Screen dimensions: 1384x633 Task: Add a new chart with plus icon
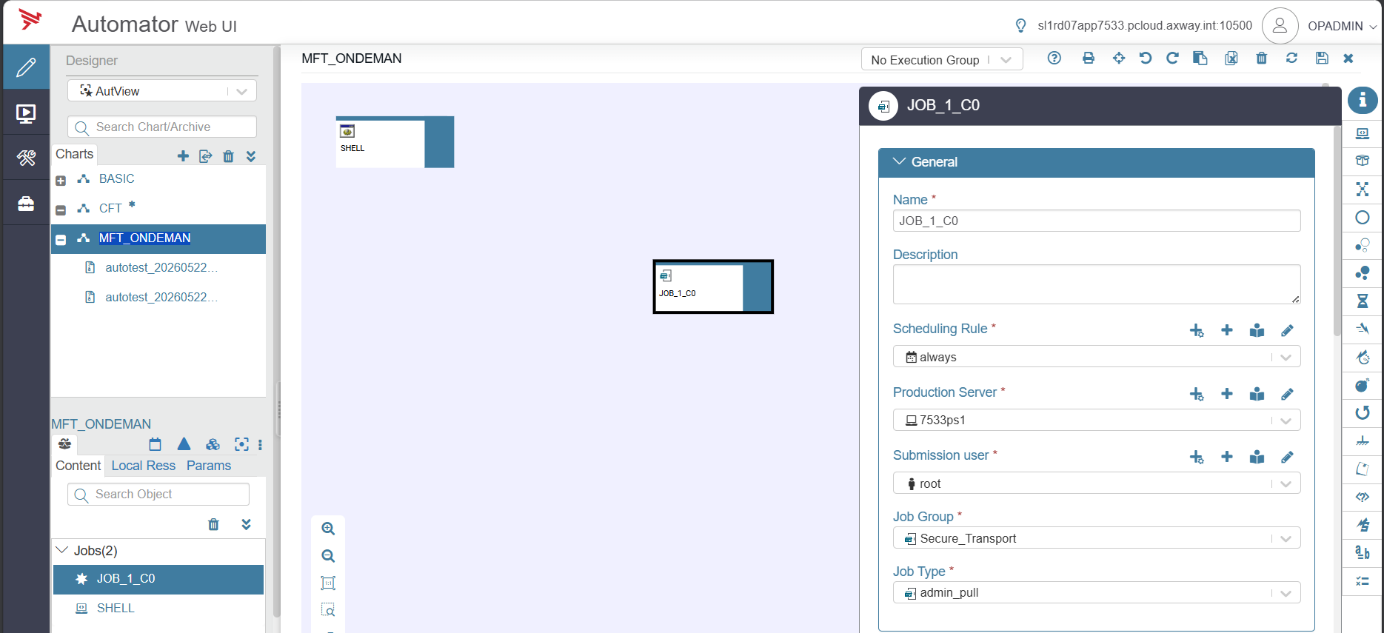click(x=183, y=156)
